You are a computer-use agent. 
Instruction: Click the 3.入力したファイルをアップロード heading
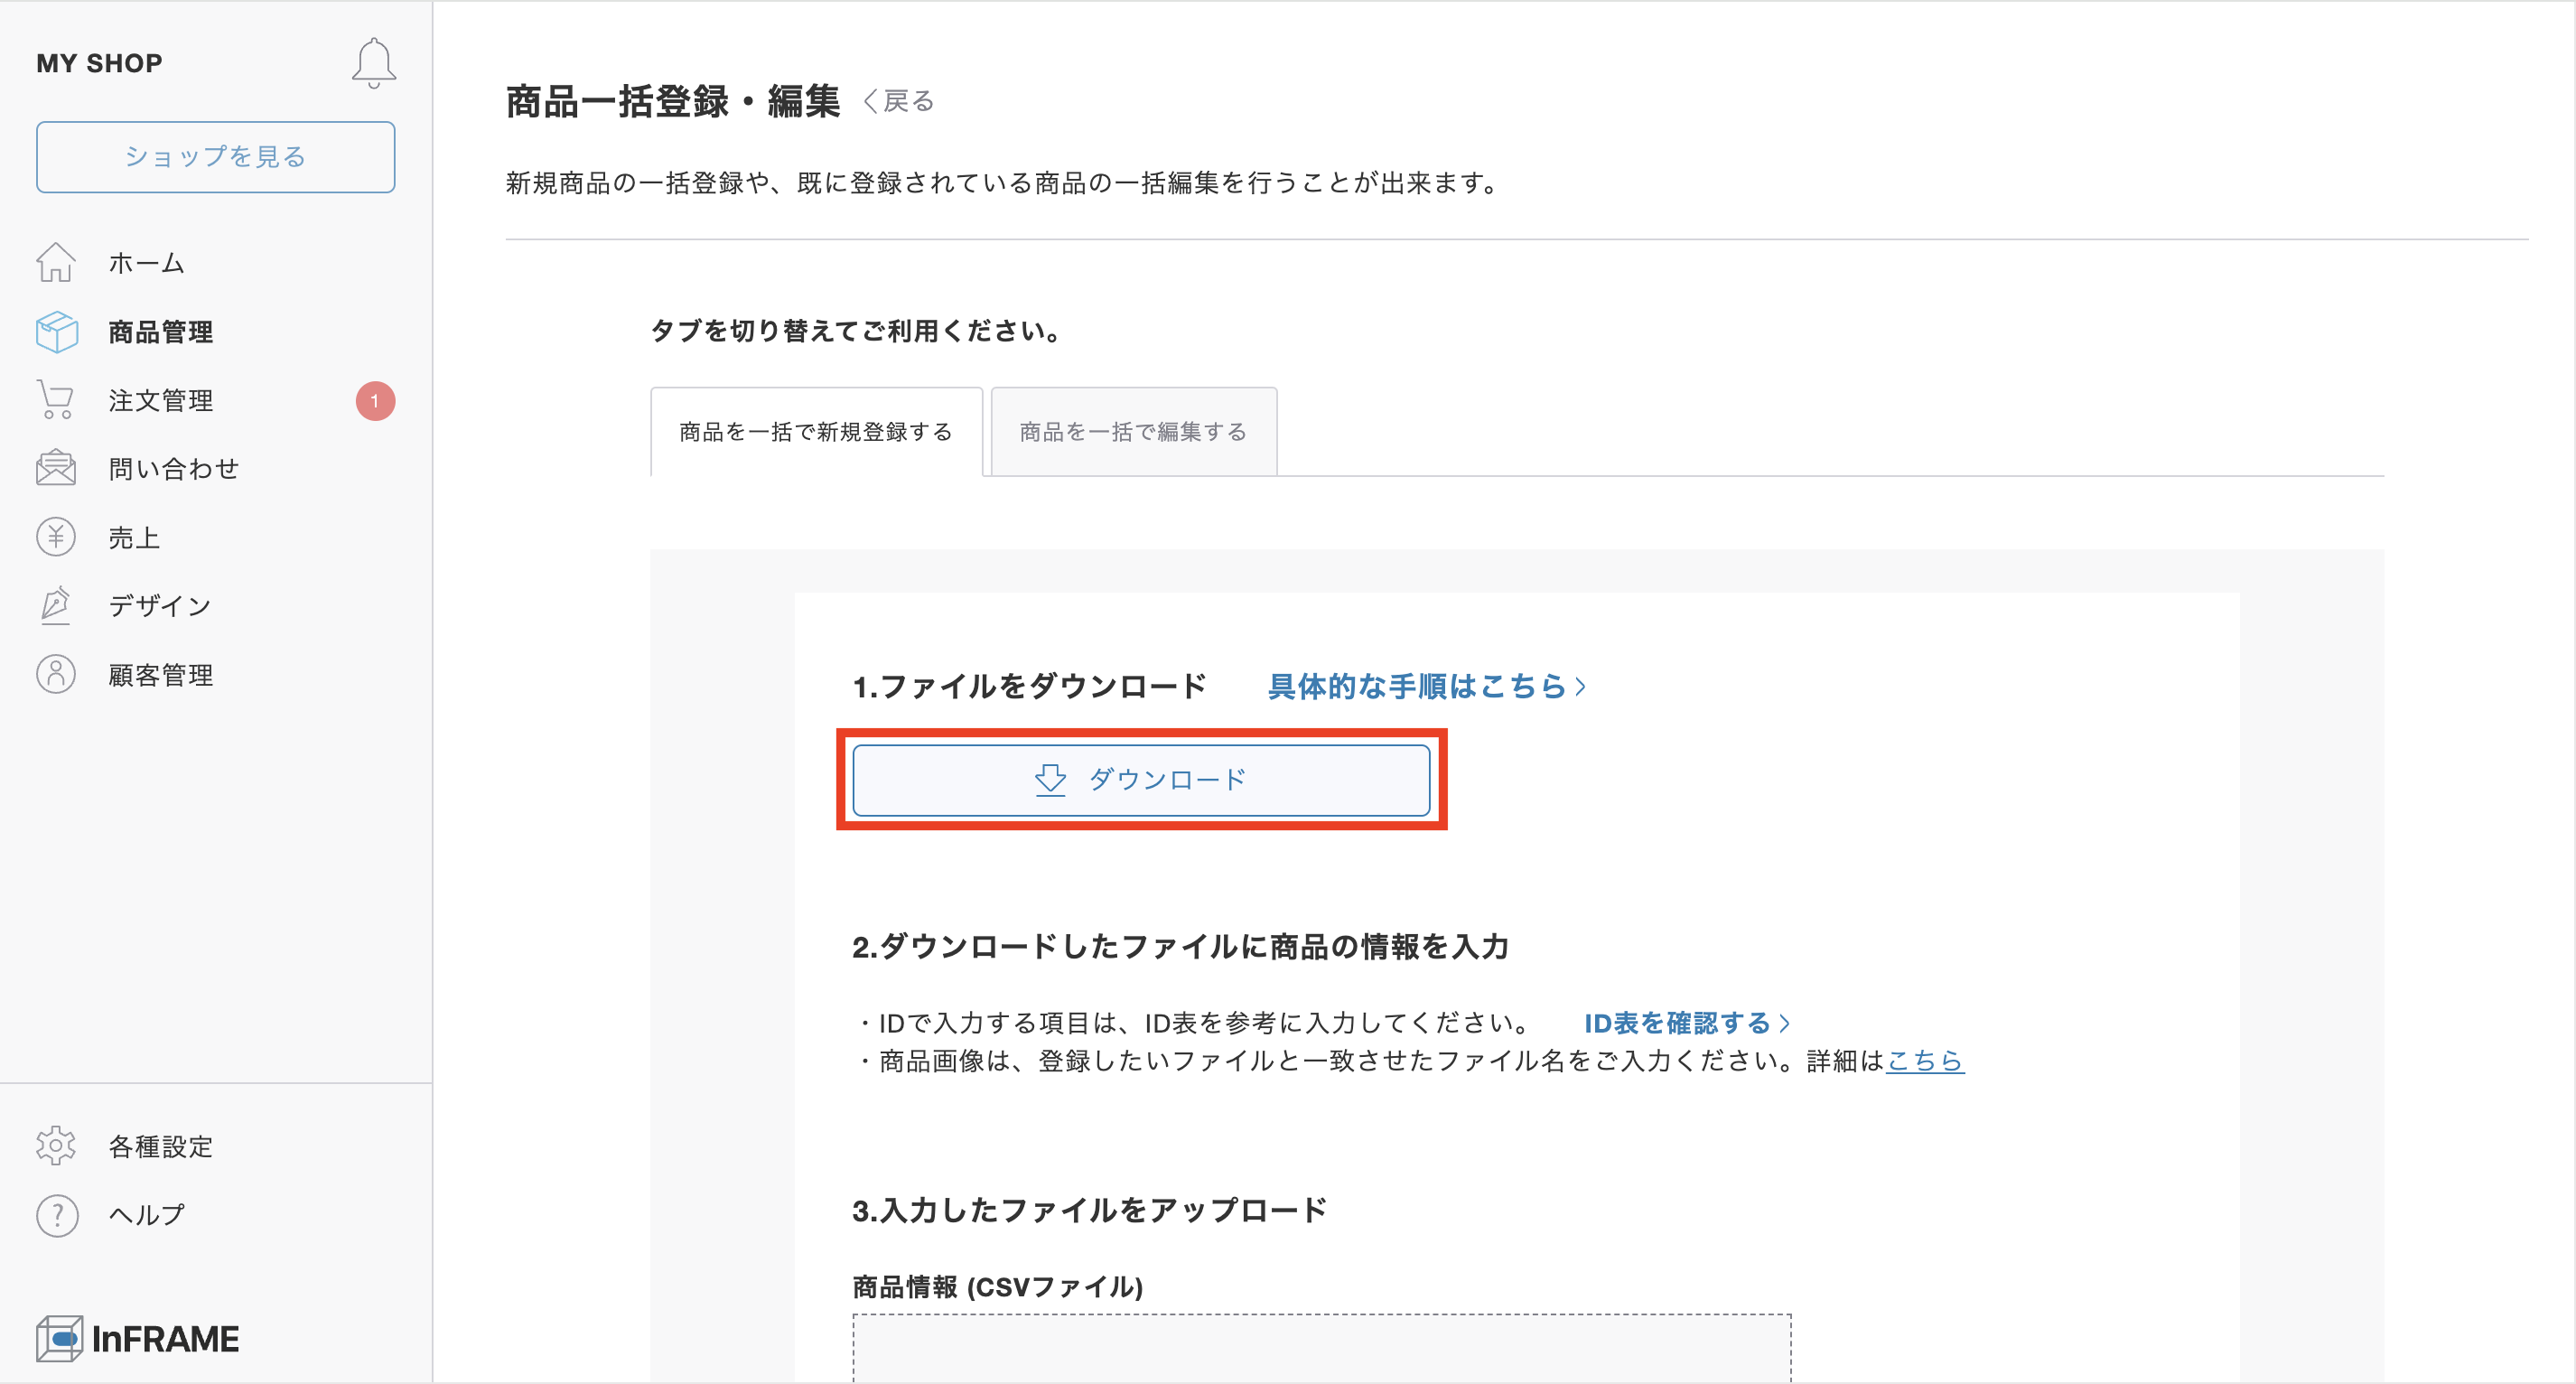point(1089,1210)
